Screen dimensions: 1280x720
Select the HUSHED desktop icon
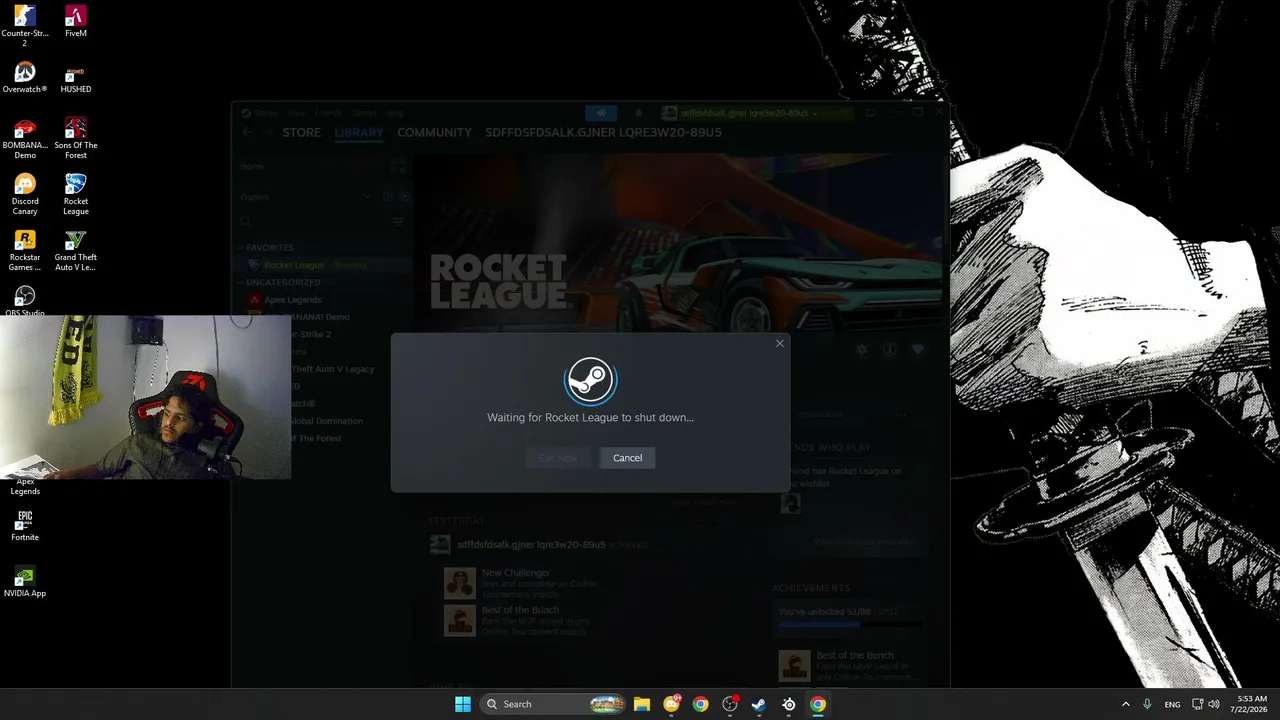(x=76, y=78)
